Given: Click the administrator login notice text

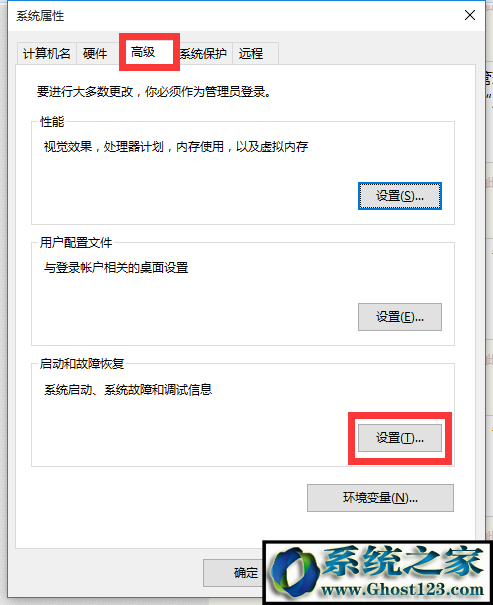Looking at the screenshot, I should point(154,92).
